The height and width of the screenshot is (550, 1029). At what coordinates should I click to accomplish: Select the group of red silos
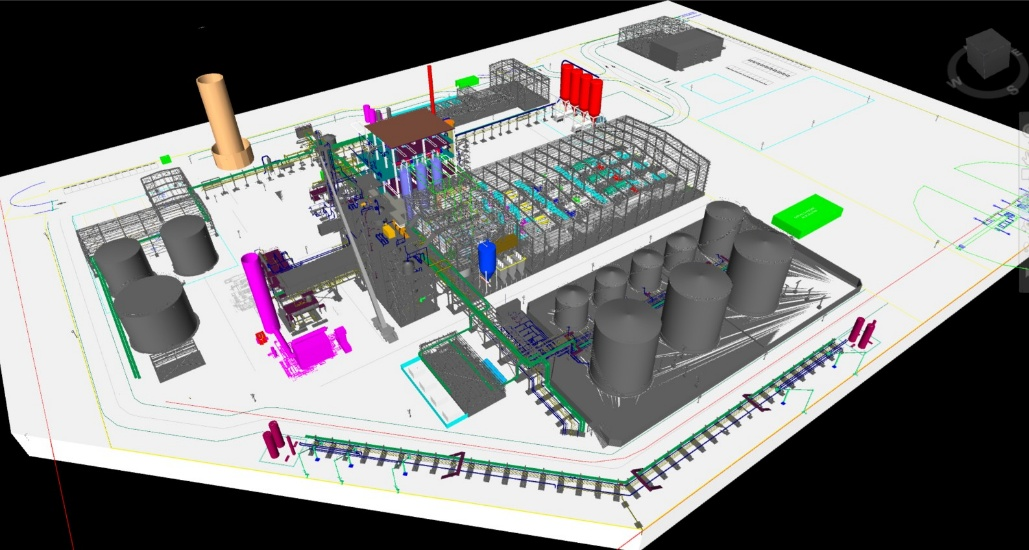580,88
